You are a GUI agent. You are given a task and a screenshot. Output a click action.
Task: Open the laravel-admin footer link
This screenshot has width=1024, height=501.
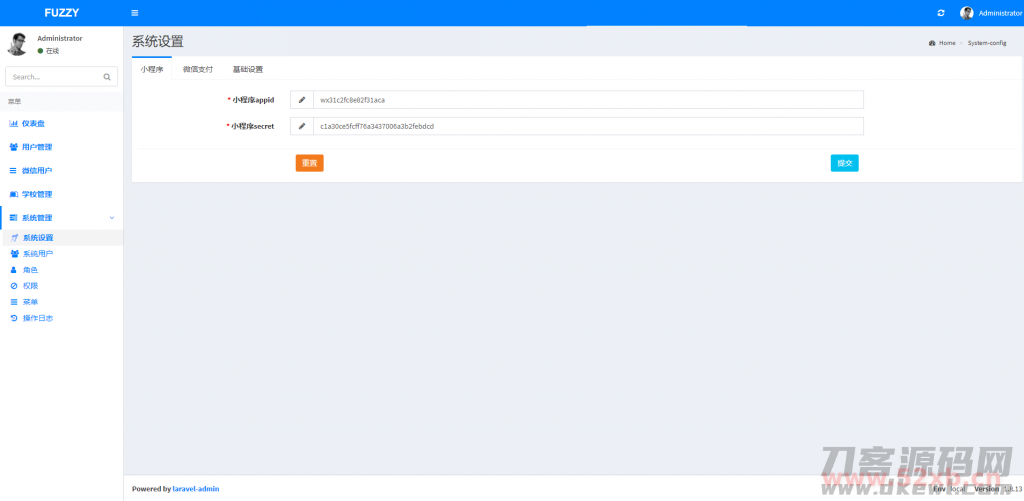(x=196, y=489)
